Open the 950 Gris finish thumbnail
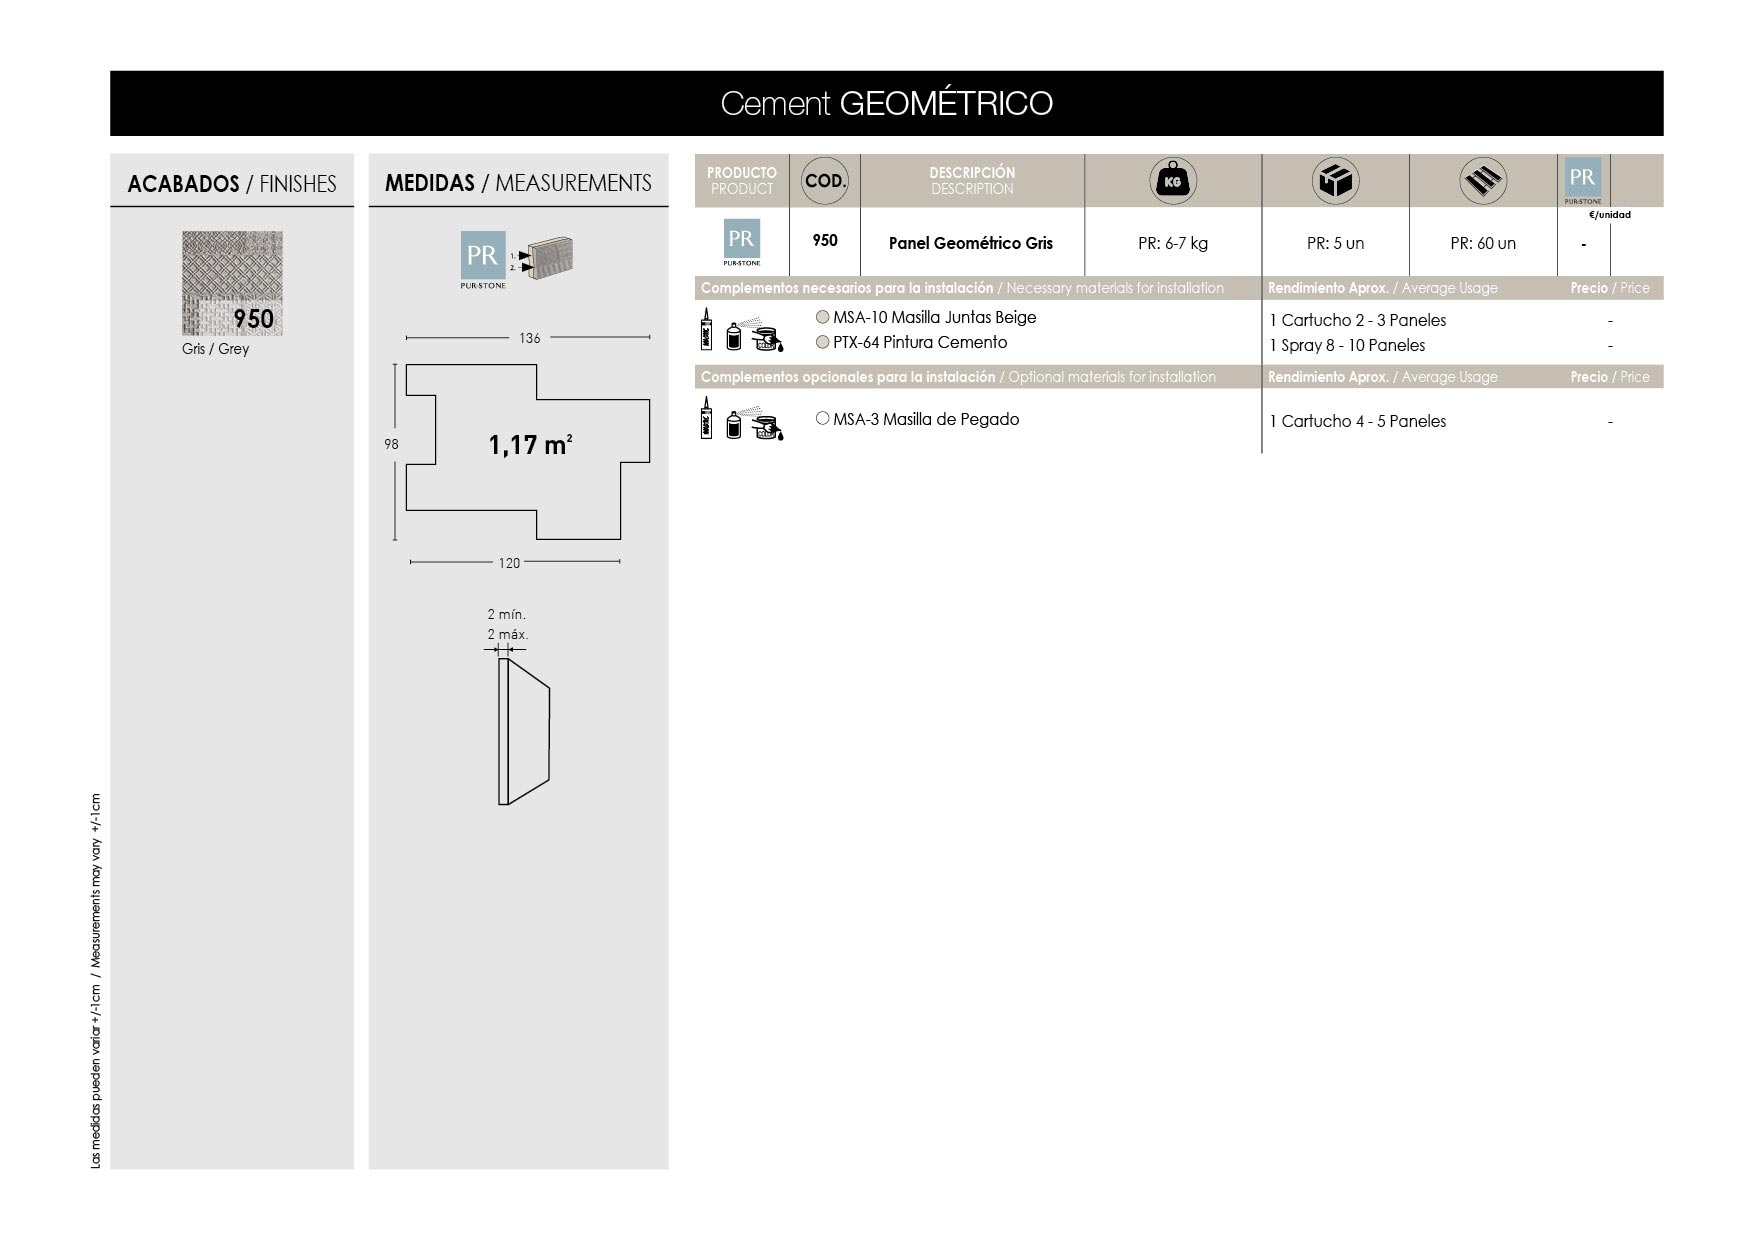The image size is (1754, 1240). (x=232, y=283)
